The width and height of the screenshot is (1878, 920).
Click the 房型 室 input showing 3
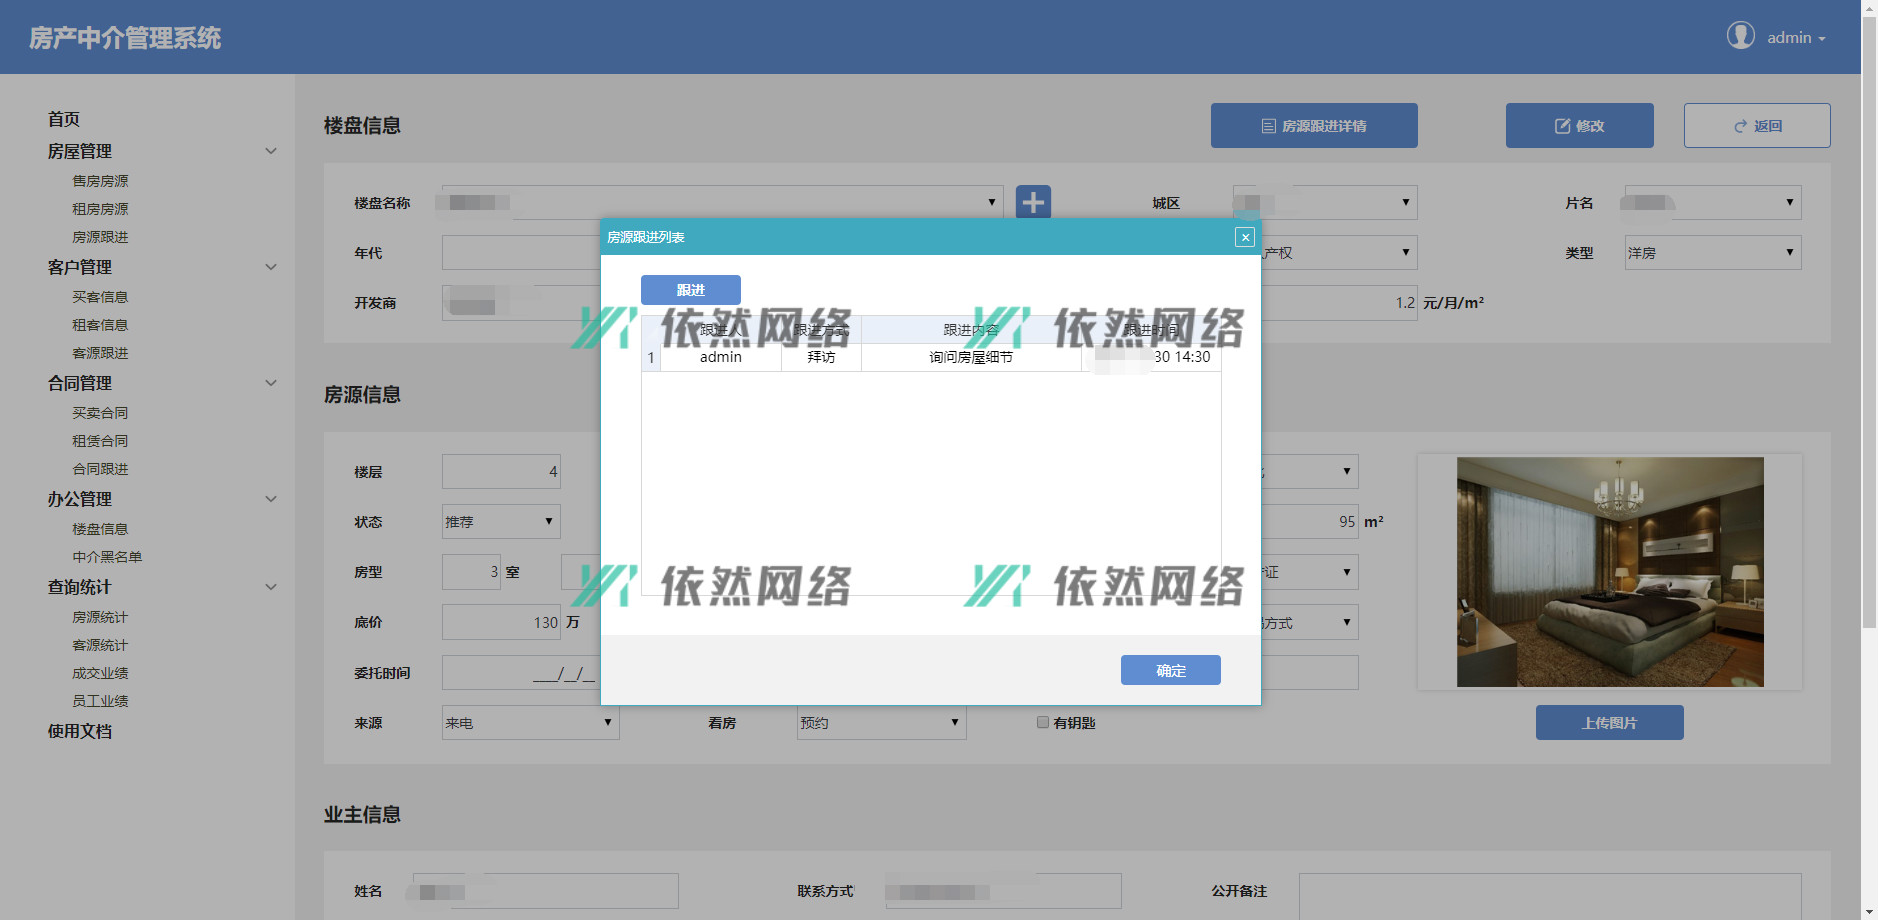(x=471, y=571)
